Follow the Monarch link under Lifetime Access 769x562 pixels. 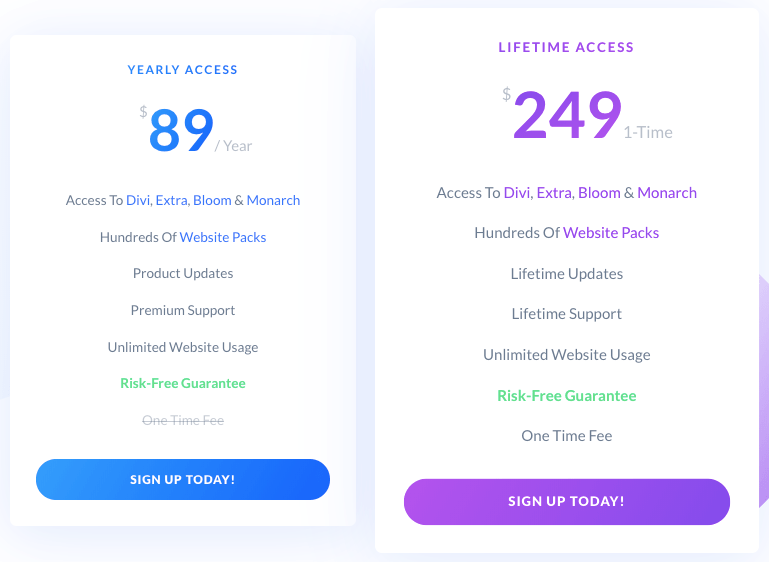point(667,193)
